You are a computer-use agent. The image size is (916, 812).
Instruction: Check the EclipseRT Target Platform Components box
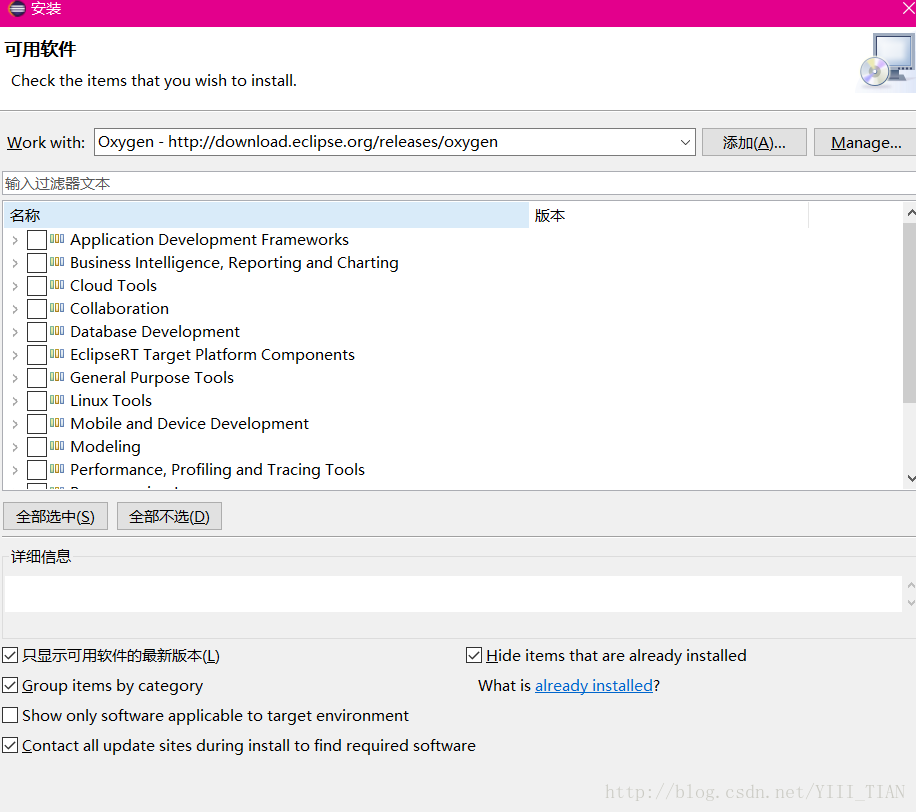[37, 355]
